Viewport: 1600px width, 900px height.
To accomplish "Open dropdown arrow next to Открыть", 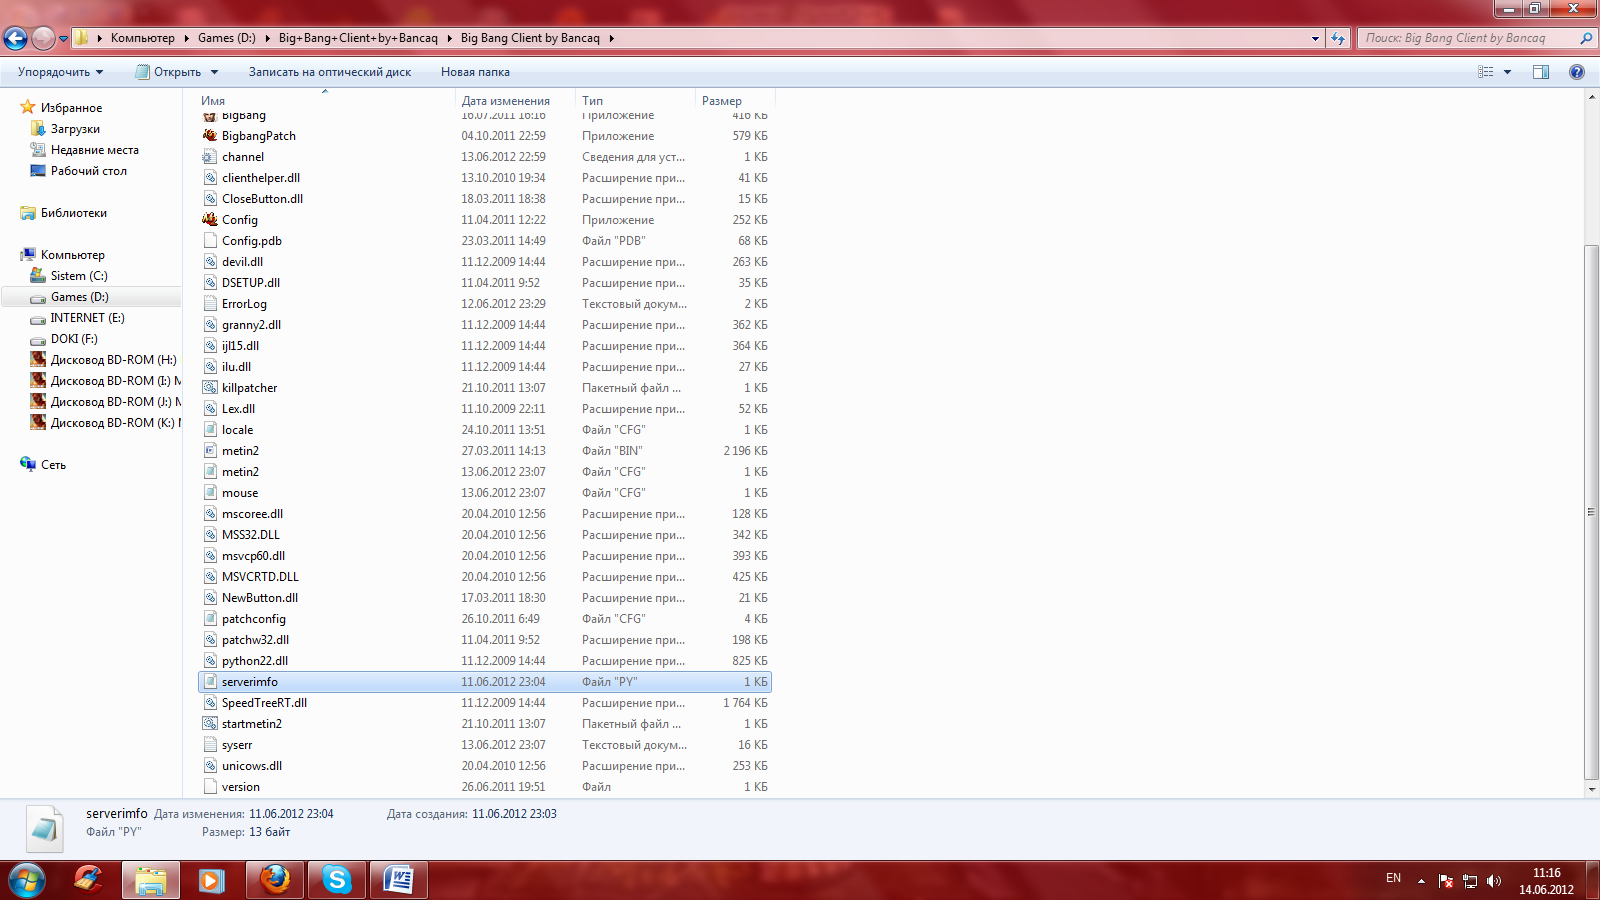I will click(214, 72).
